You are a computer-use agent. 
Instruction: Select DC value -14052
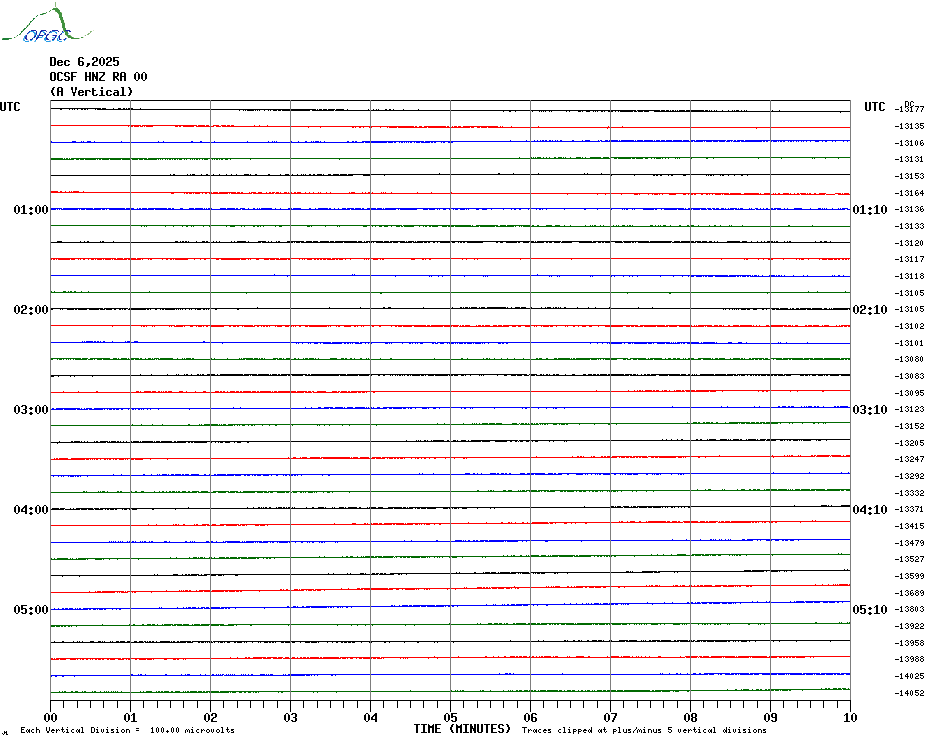click(x=910, y=693)
